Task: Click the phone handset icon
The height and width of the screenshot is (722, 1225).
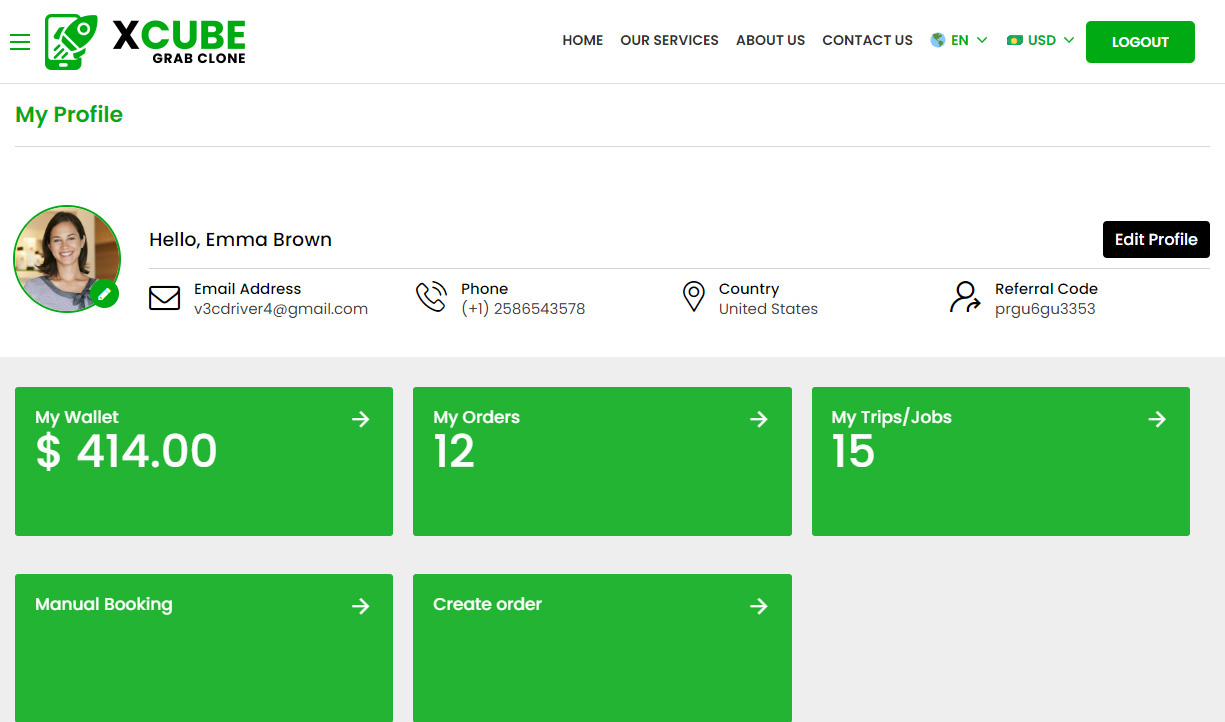Action: coord(431,298)
